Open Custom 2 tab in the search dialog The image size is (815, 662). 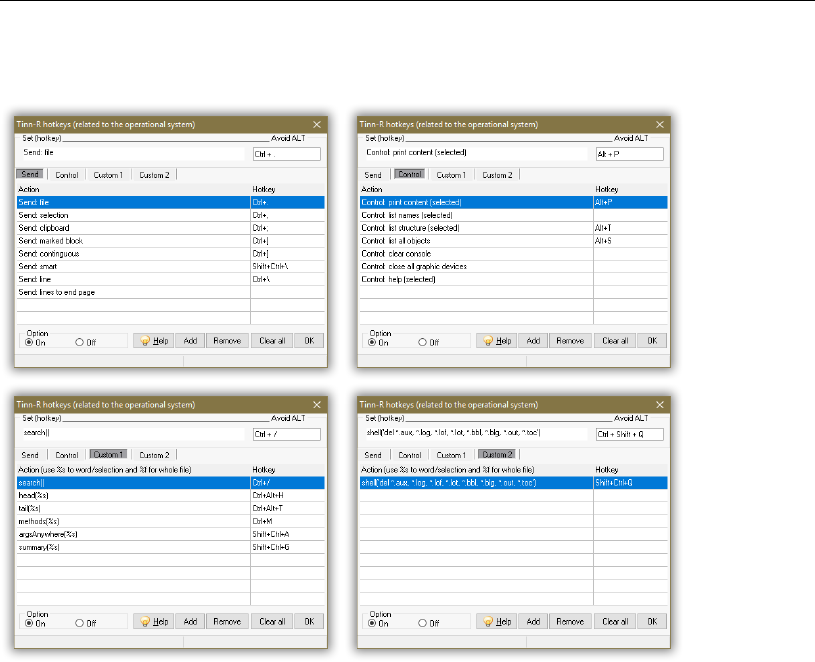coord(154,455)
